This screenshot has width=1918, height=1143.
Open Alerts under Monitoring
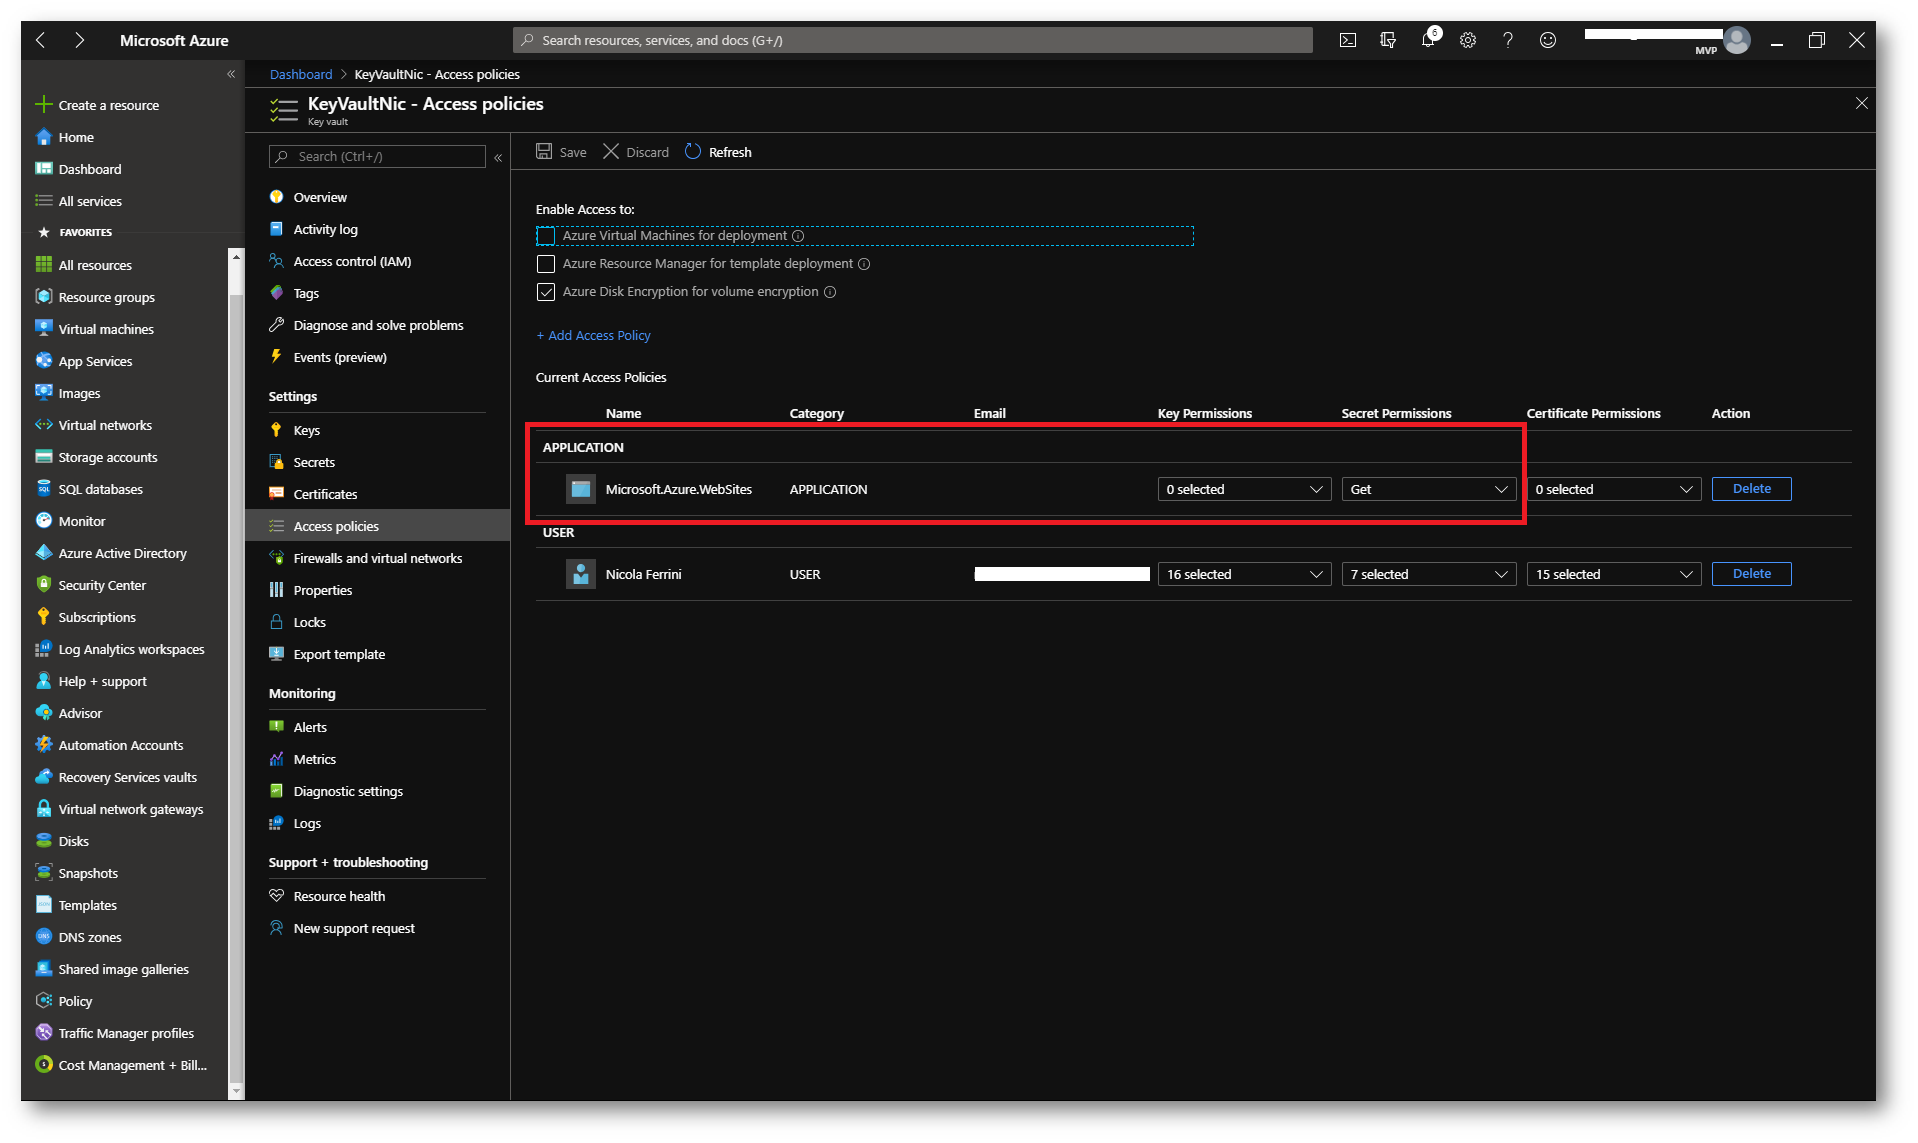point(310,727)
